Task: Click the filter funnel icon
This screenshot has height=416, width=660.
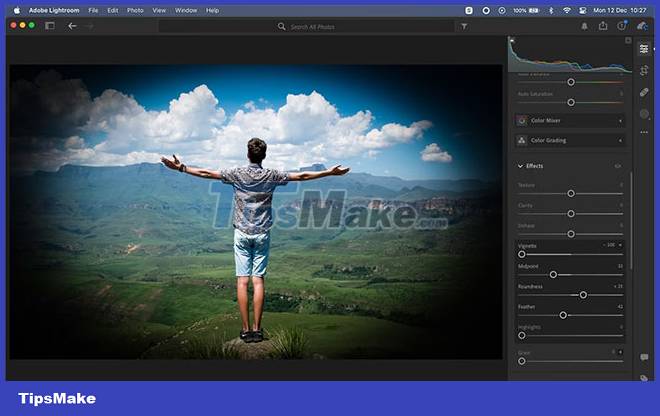Action: 464,27
